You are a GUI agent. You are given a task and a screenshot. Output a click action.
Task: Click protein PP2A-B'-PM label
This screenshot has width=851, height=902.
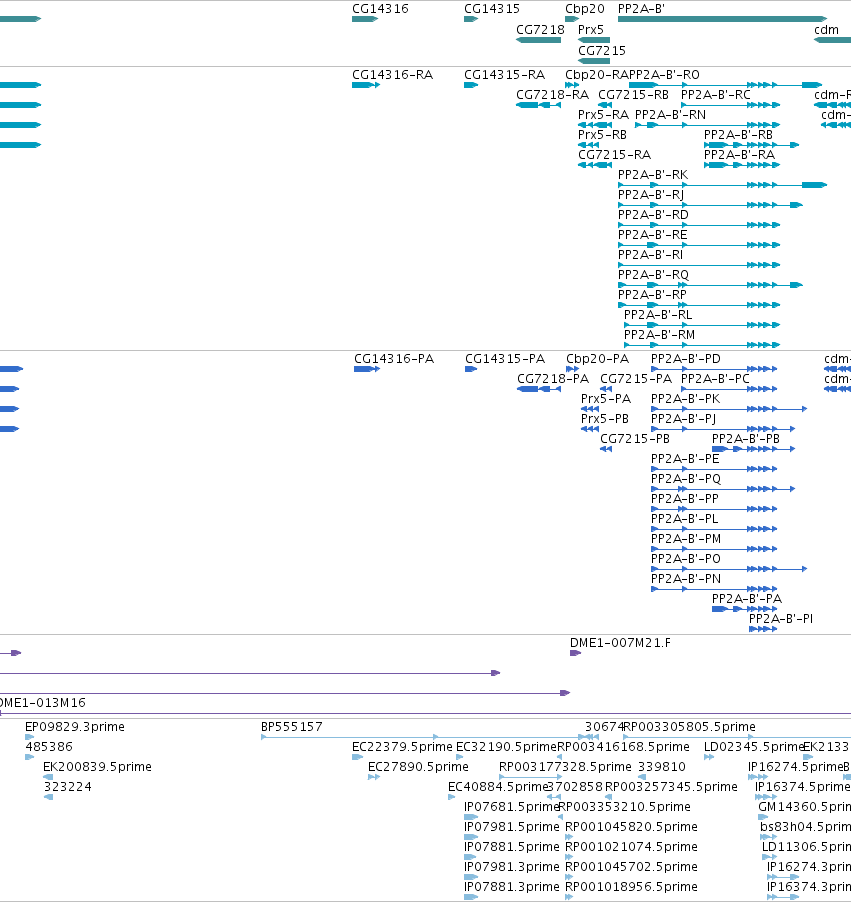coord(686,539)
